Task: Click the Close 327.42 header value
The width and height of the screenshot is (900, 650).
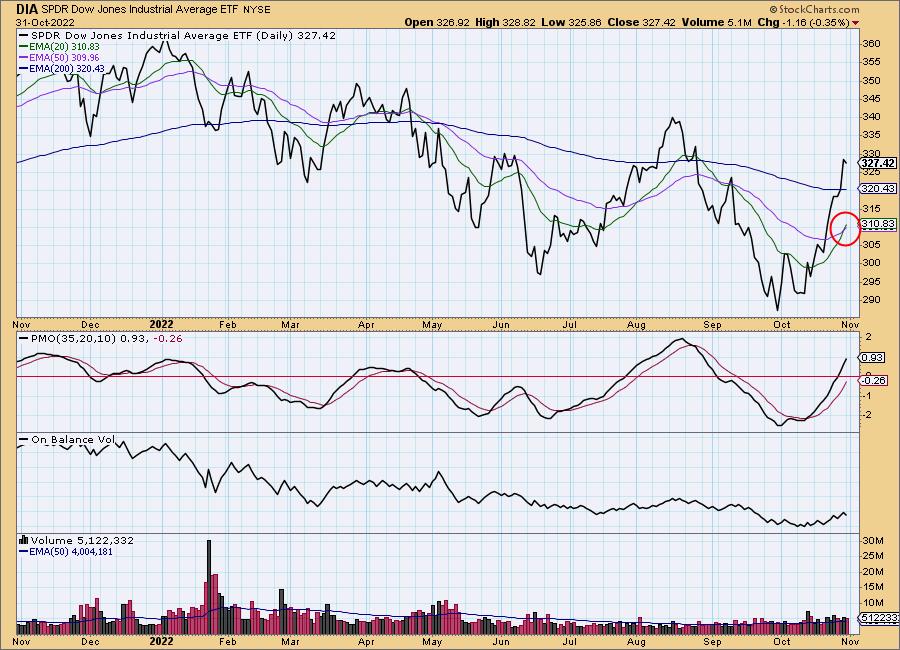Action: tap(642, 22)
